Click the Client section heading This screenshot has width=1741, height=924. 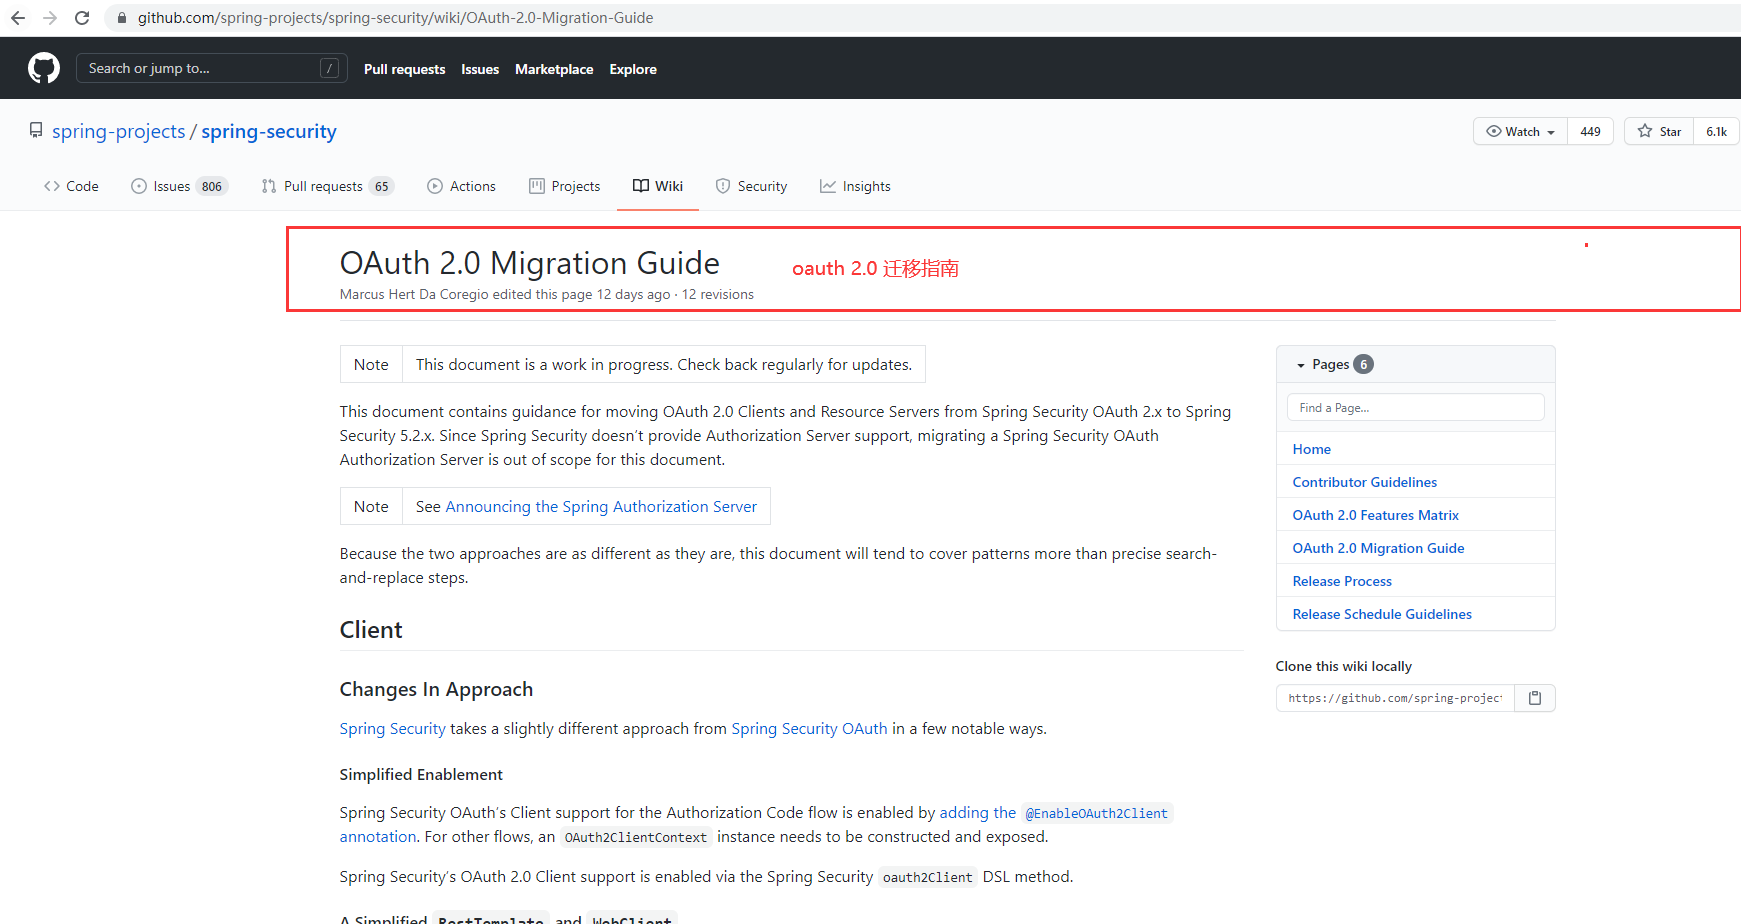371,630
